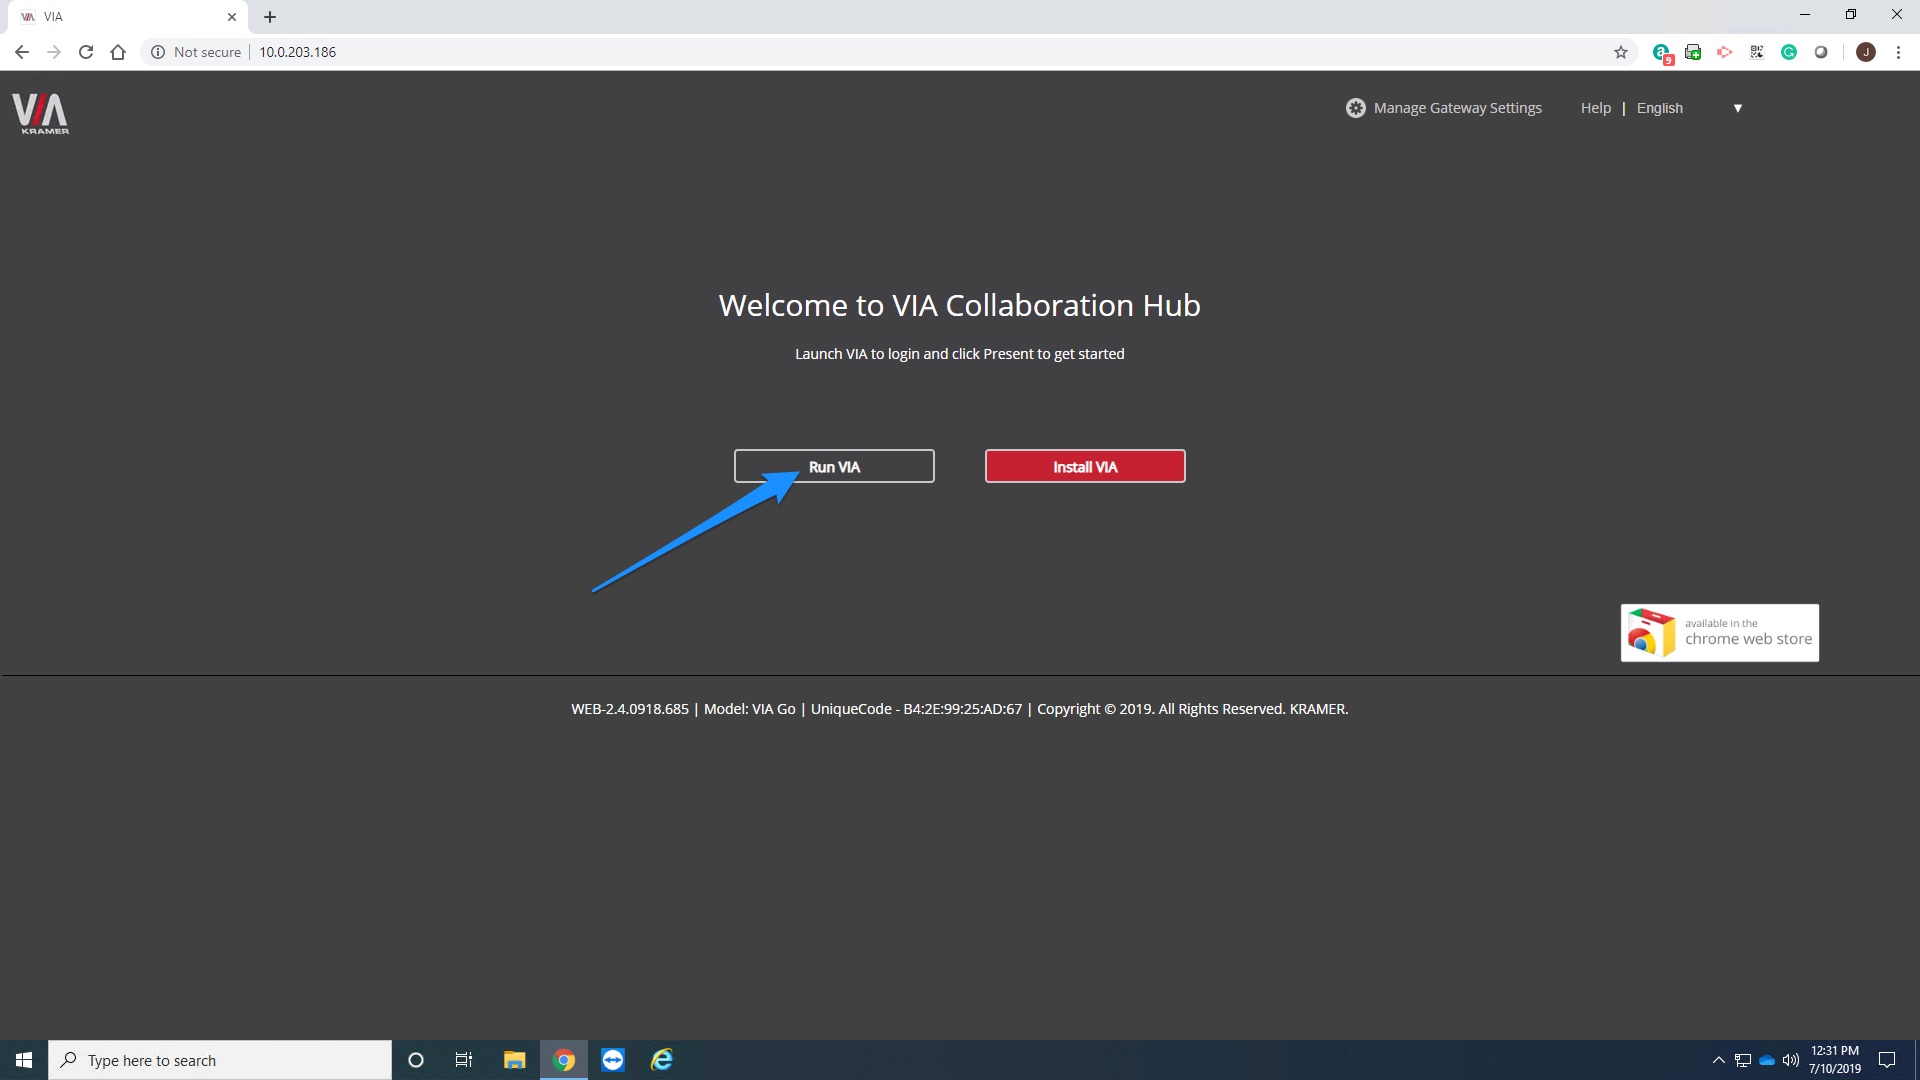Screen dimensions: 1920x1080
Task: Open the OneDrive tray icon
Action: (1767, 1060)
